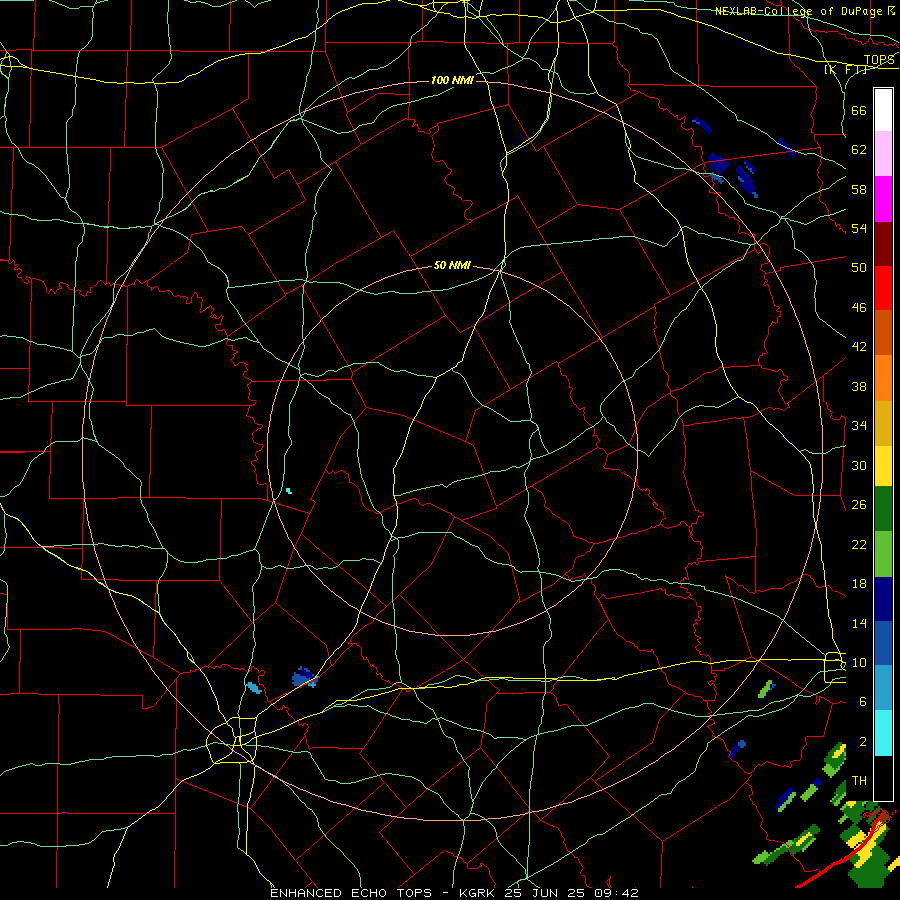Click the "100 NMI" range ring label
Image resolution: width=900 pixels, height=900 pixels.
tap(452, 80)
